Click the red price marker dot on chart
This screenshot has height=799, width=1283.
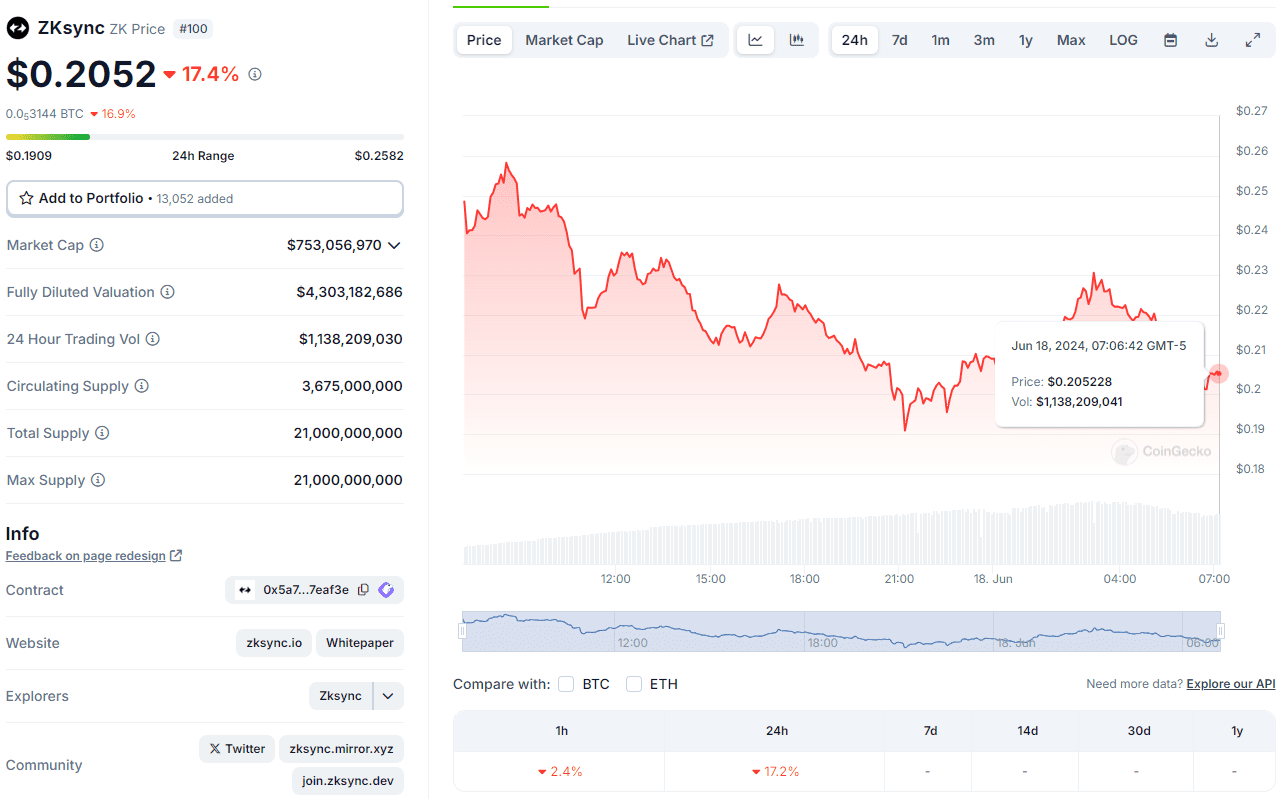[1218, 373]
